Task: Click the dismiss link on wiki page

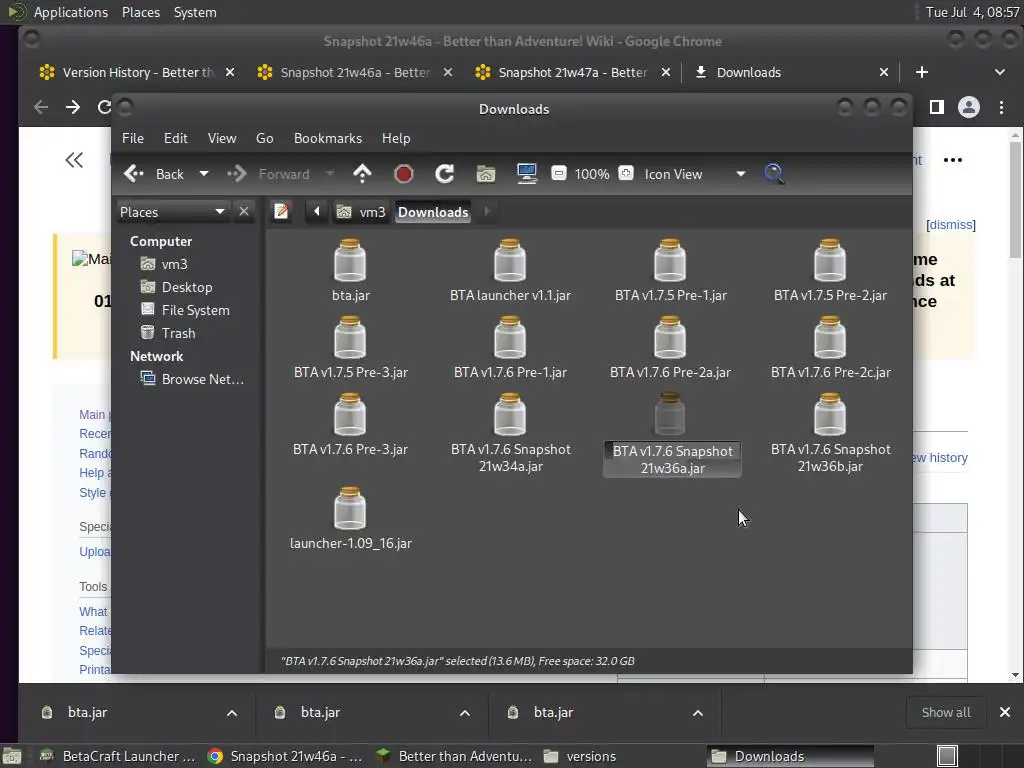Action: coord(951,225)
